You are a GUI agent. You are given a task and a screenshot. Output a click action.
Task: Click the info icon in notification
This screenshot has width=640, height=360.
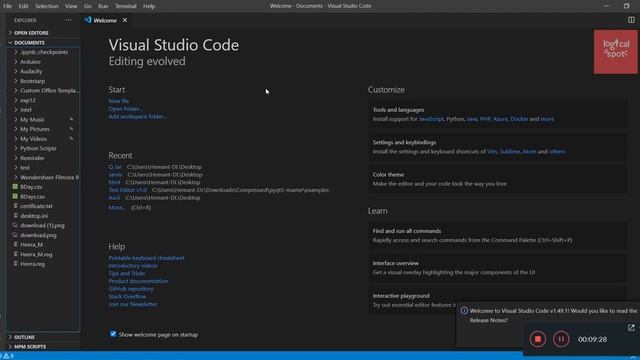point(464,311)
